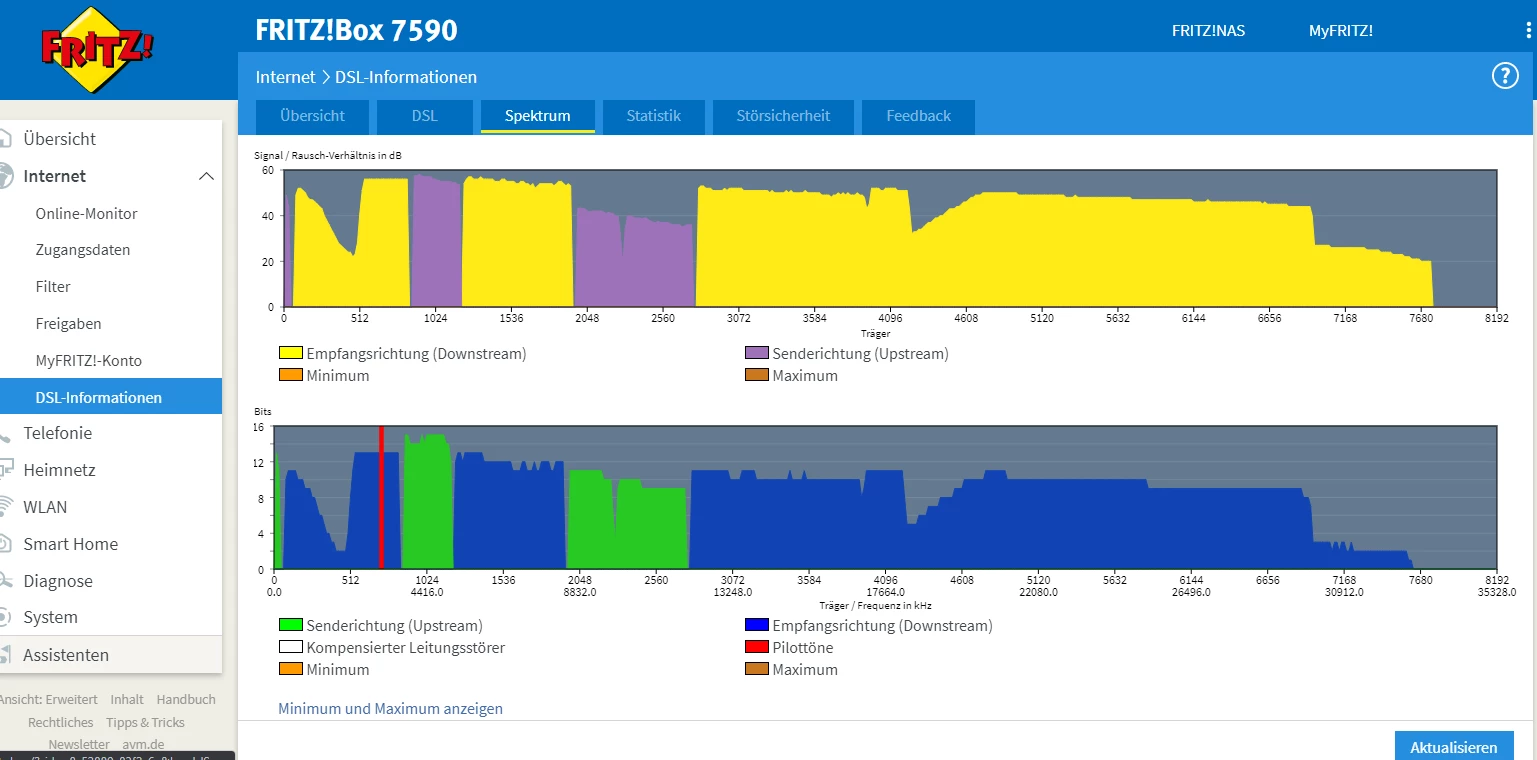Open the three-dot menu in the header
This screenshot has width=1537, height=760.
(x=1529, y=31)
